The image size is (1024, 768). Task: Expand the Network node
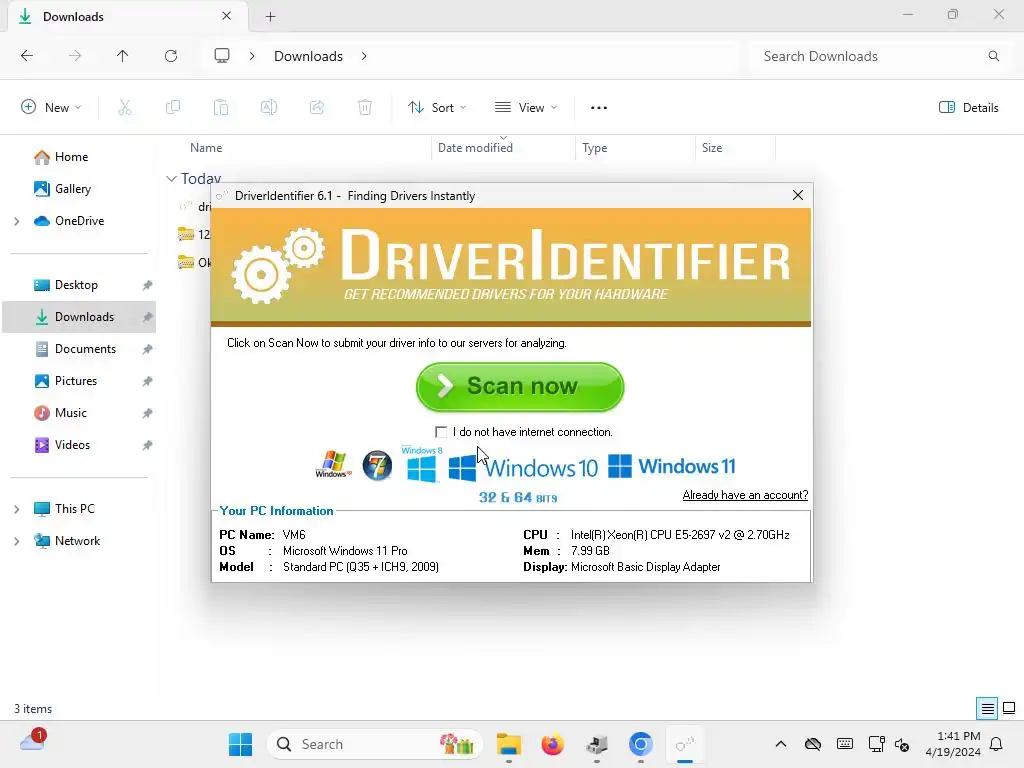[x=17, y=541]
